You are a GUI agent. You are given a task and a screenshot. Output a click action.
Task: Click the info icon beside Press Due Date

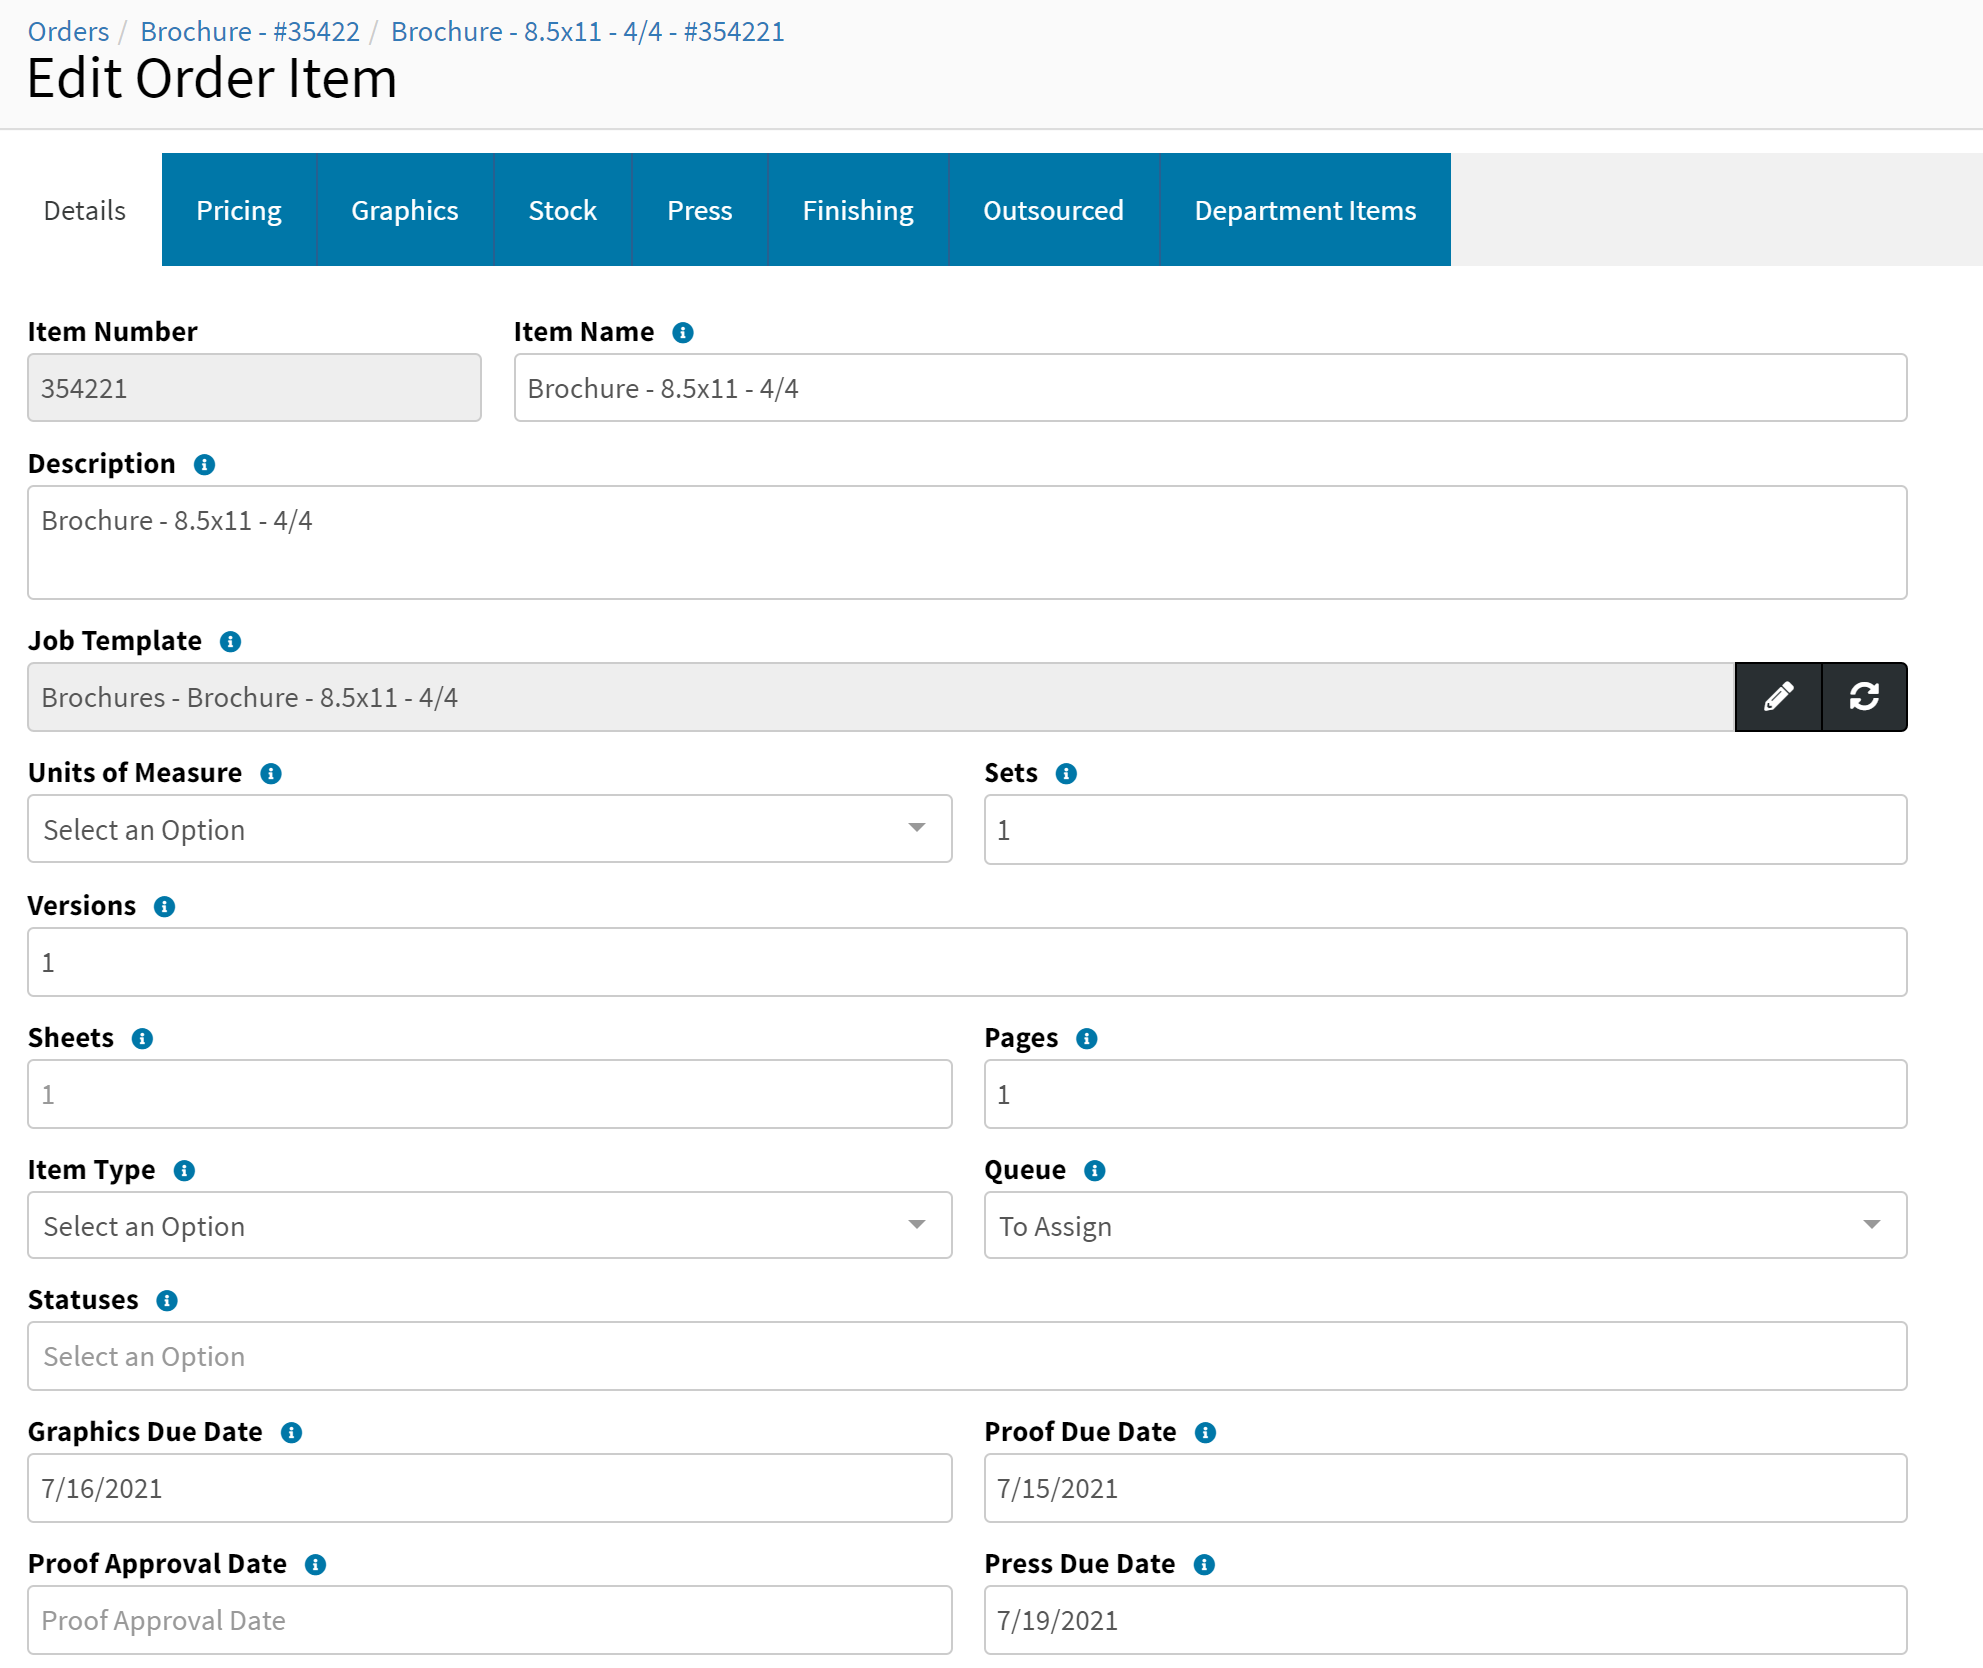coord(1204,1565)
